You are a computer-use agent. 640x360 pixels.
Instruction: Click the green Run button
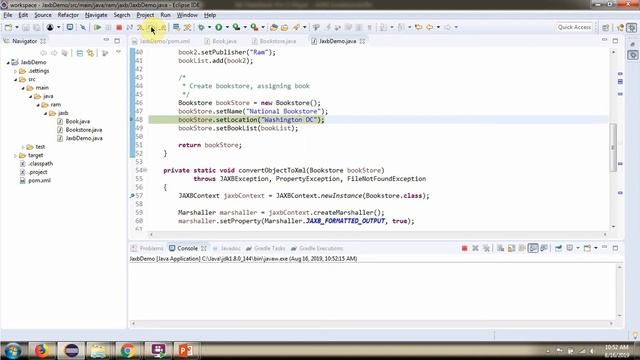[219, 27]
